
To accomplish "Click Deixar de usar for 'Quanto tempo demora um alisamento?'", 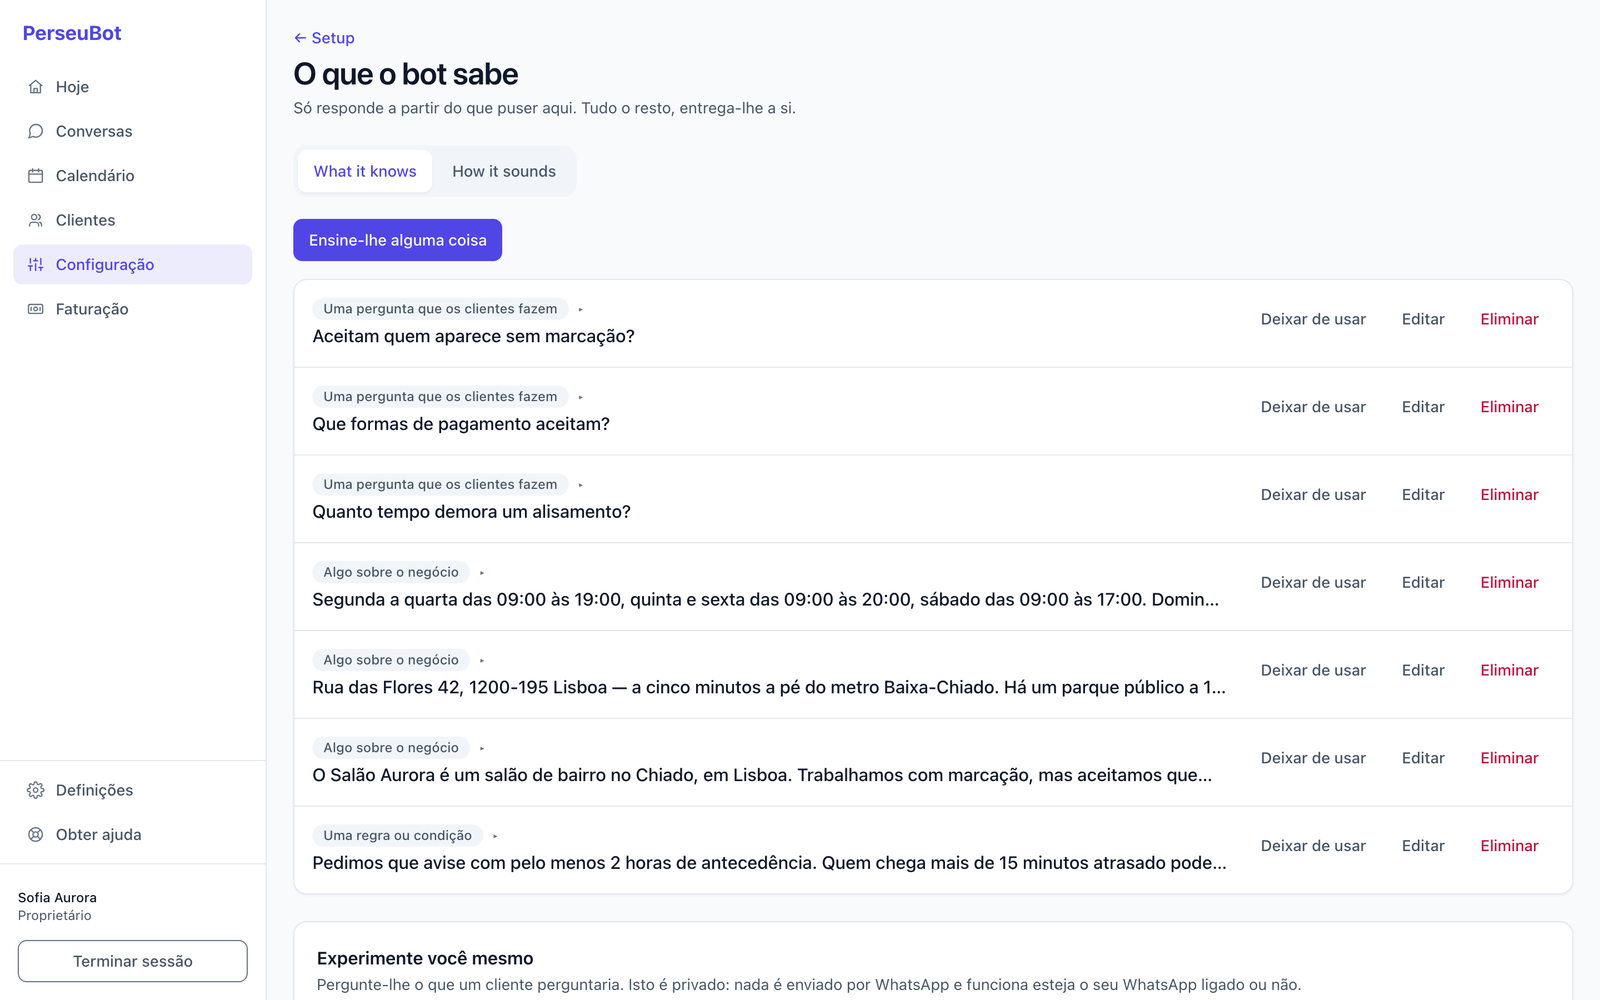I will point(1313,495).
